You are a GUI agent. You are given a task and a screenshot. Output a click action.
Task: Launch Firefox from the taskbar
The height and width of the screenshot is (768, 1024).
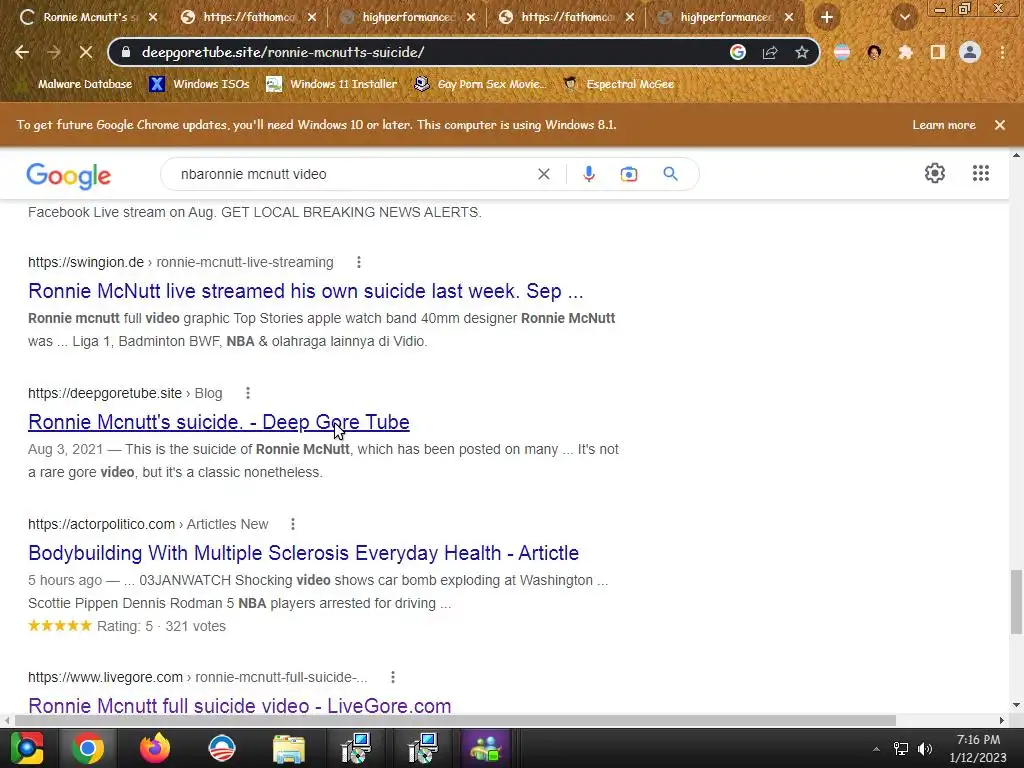tap(155, 748)
